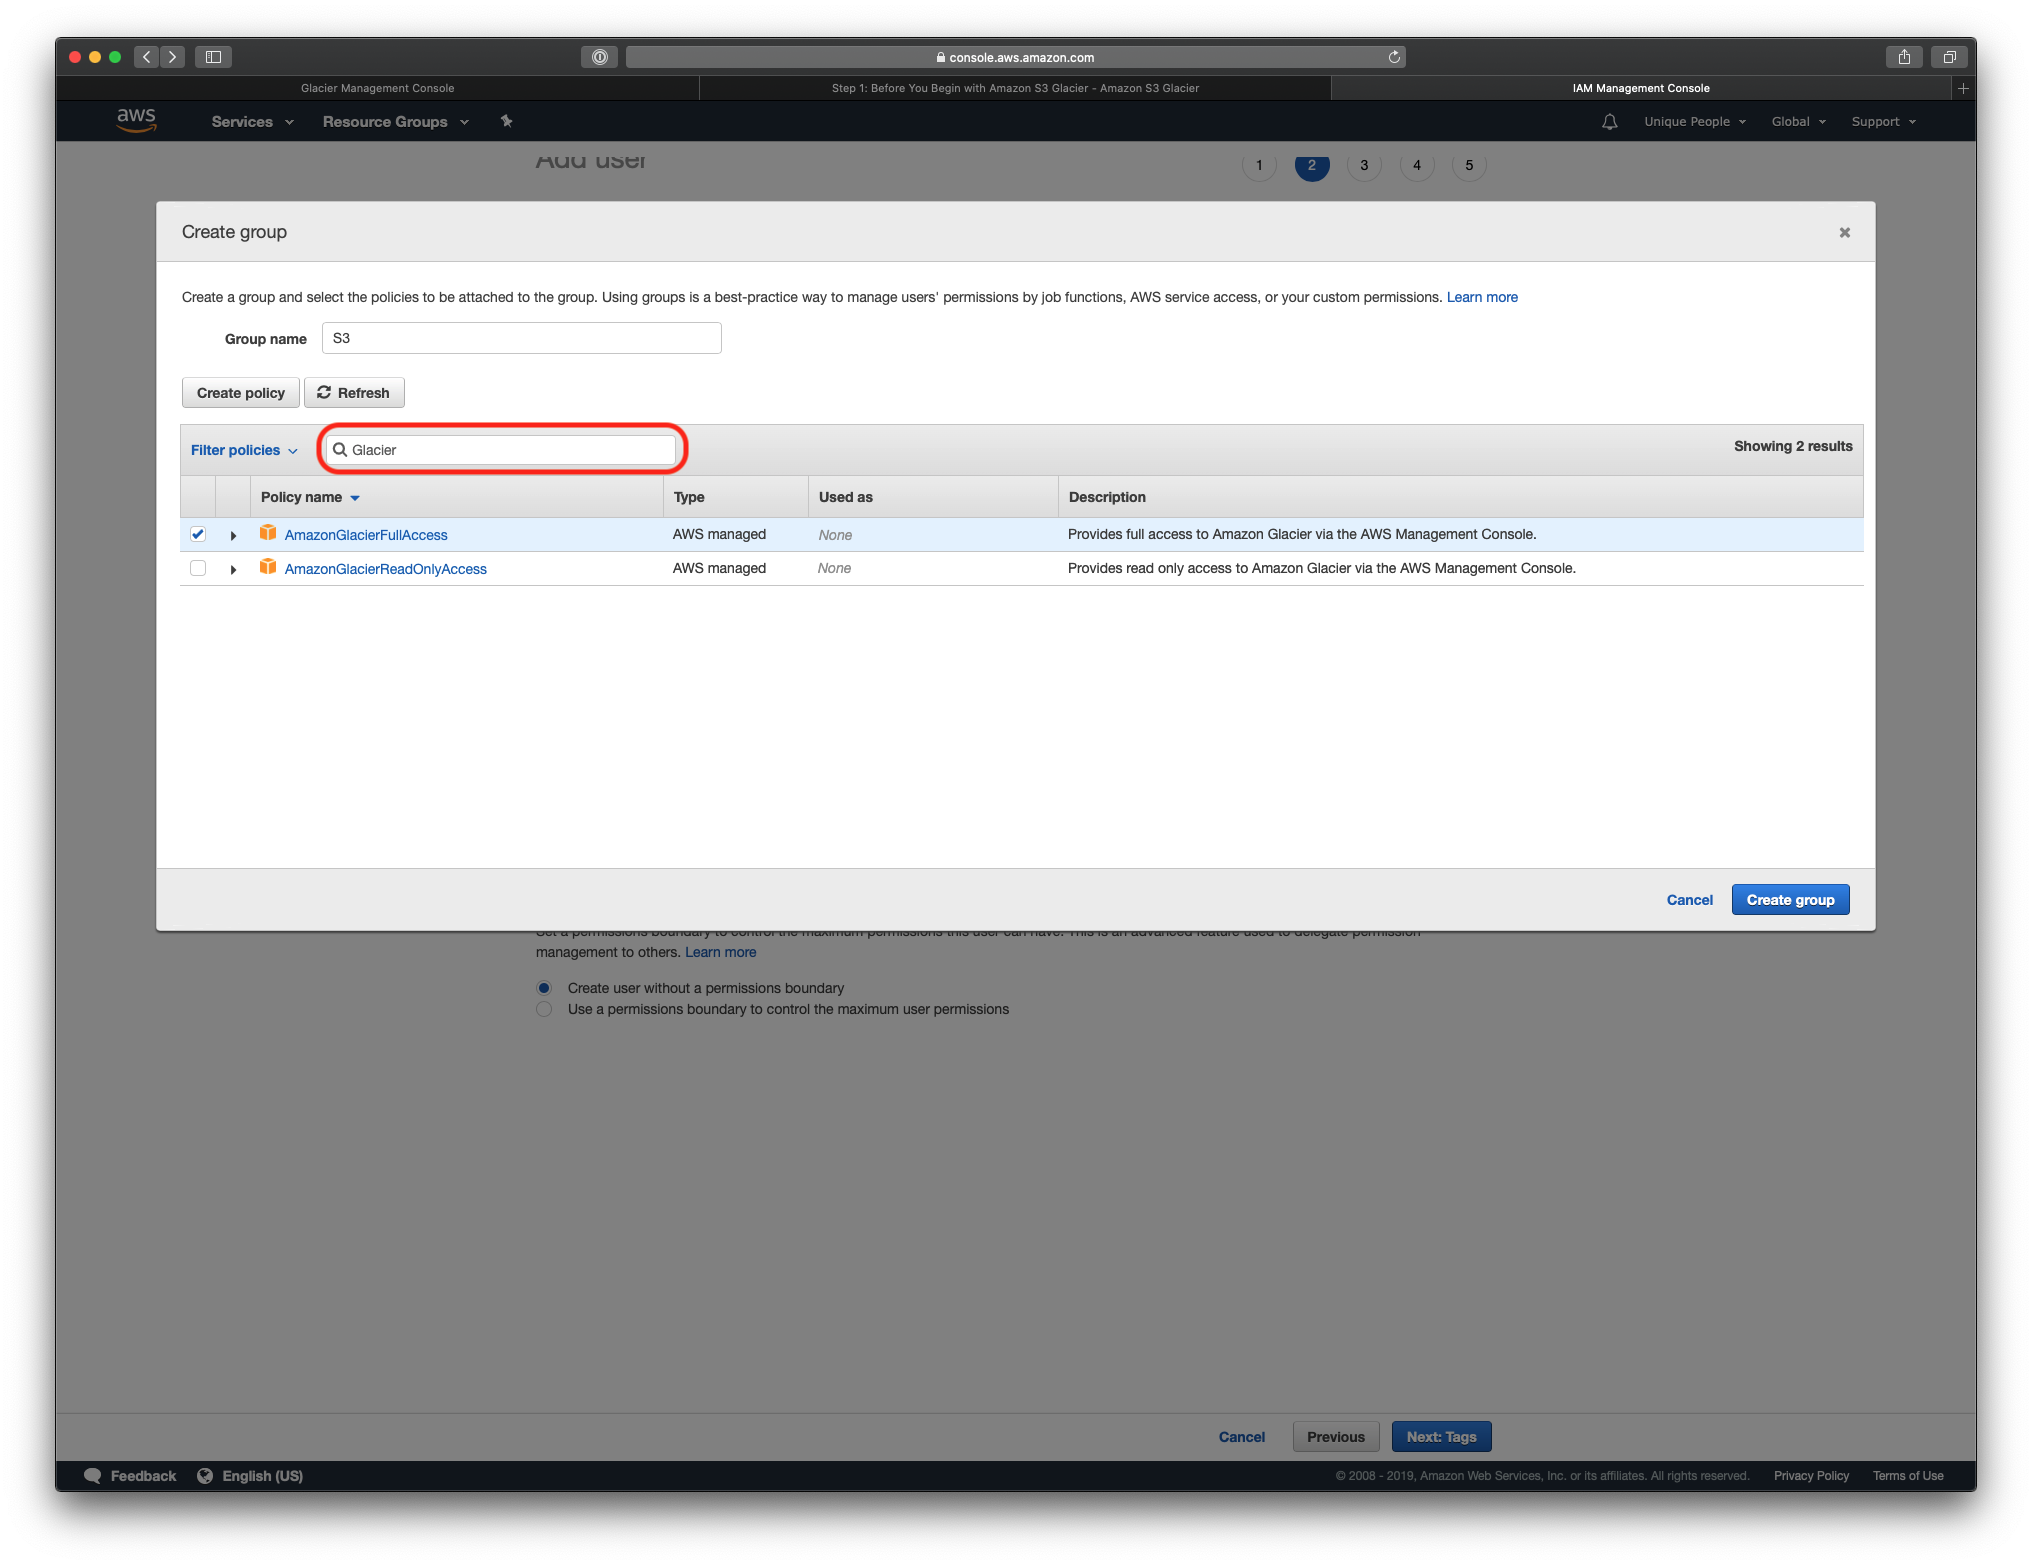The height and width of the screenshot is (1565, 2032).
Task: Switch to Glacier Management Console tab
Action: click(377, 88)
